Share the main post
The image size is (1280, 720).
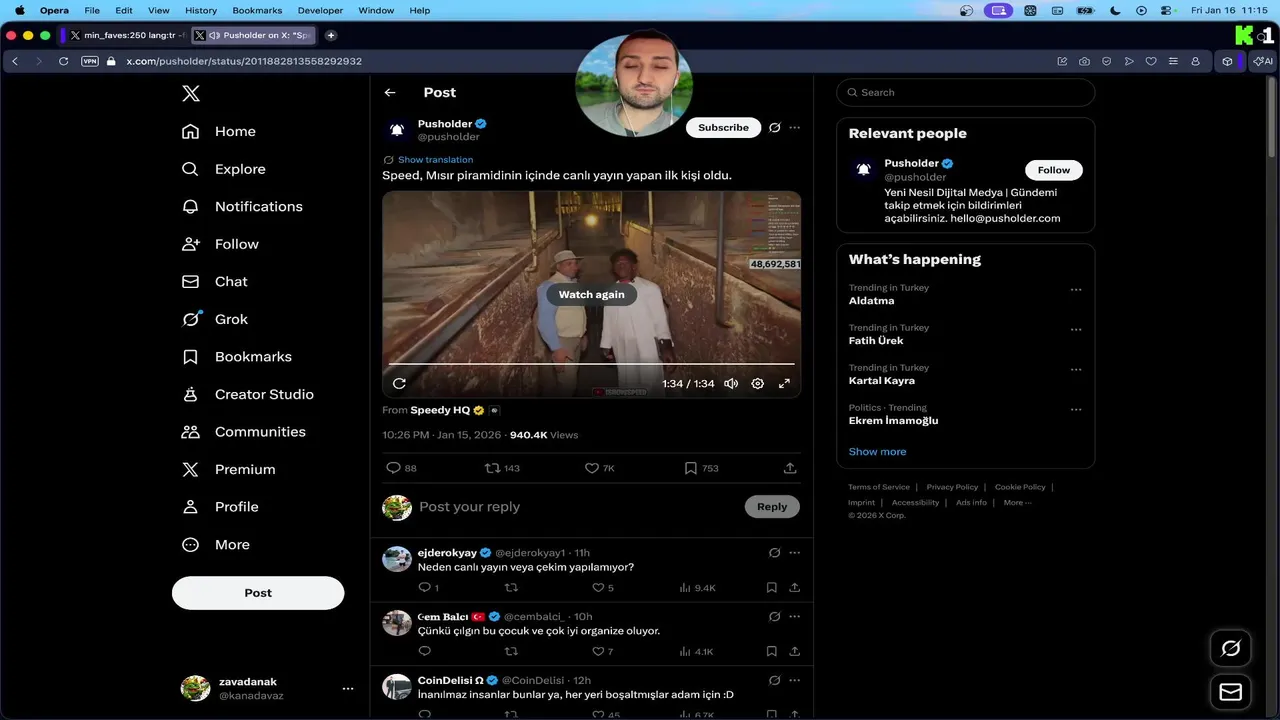[x=790, y=468]
